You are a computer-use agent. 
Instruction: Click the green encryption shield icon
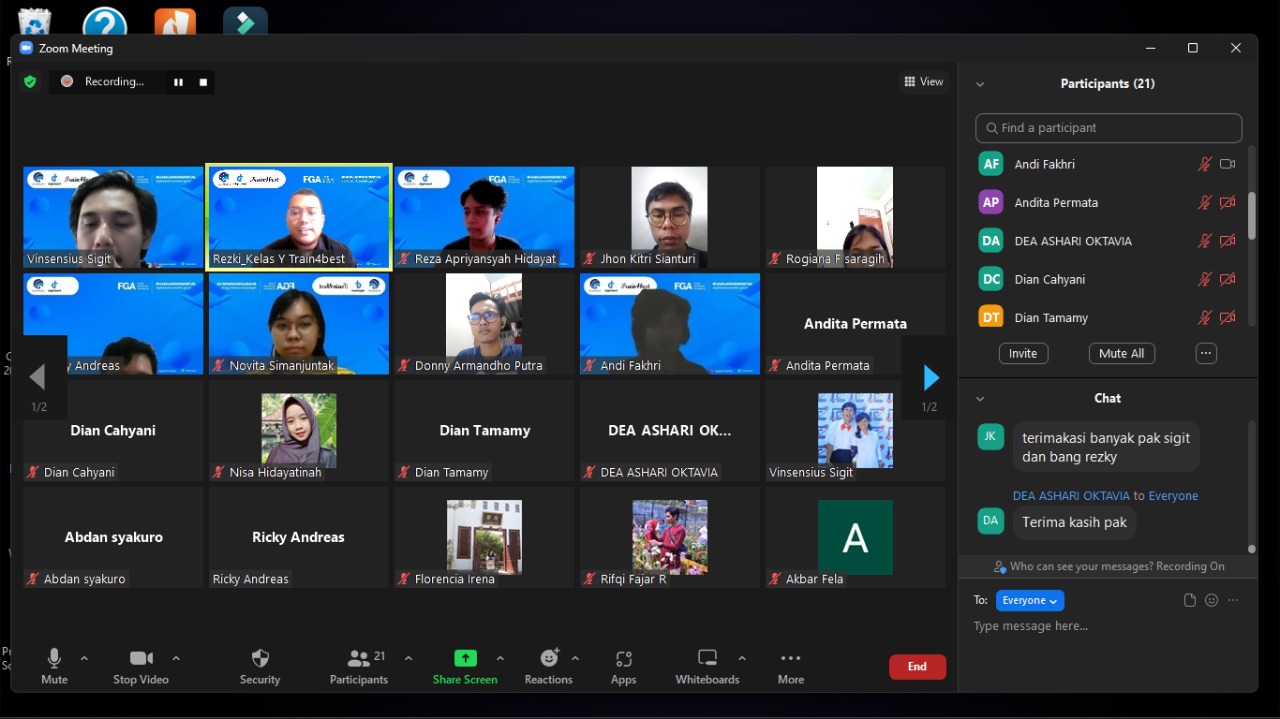click(30, 82)
